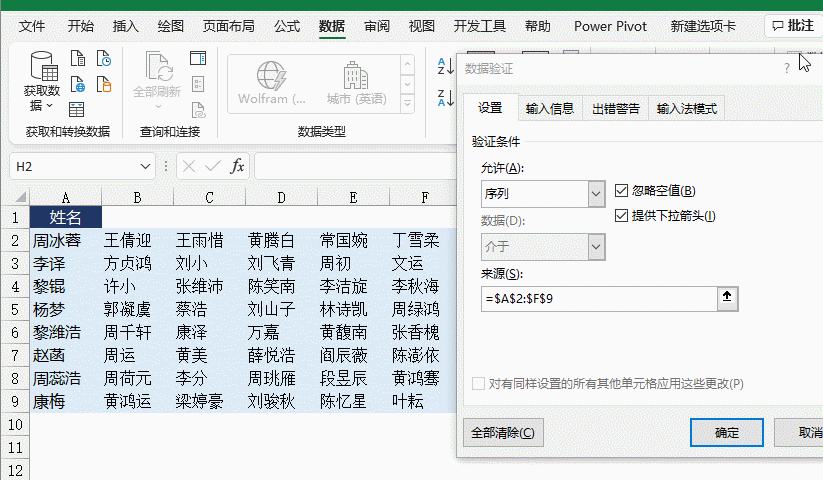Click the 确定 button

point(726,433)
